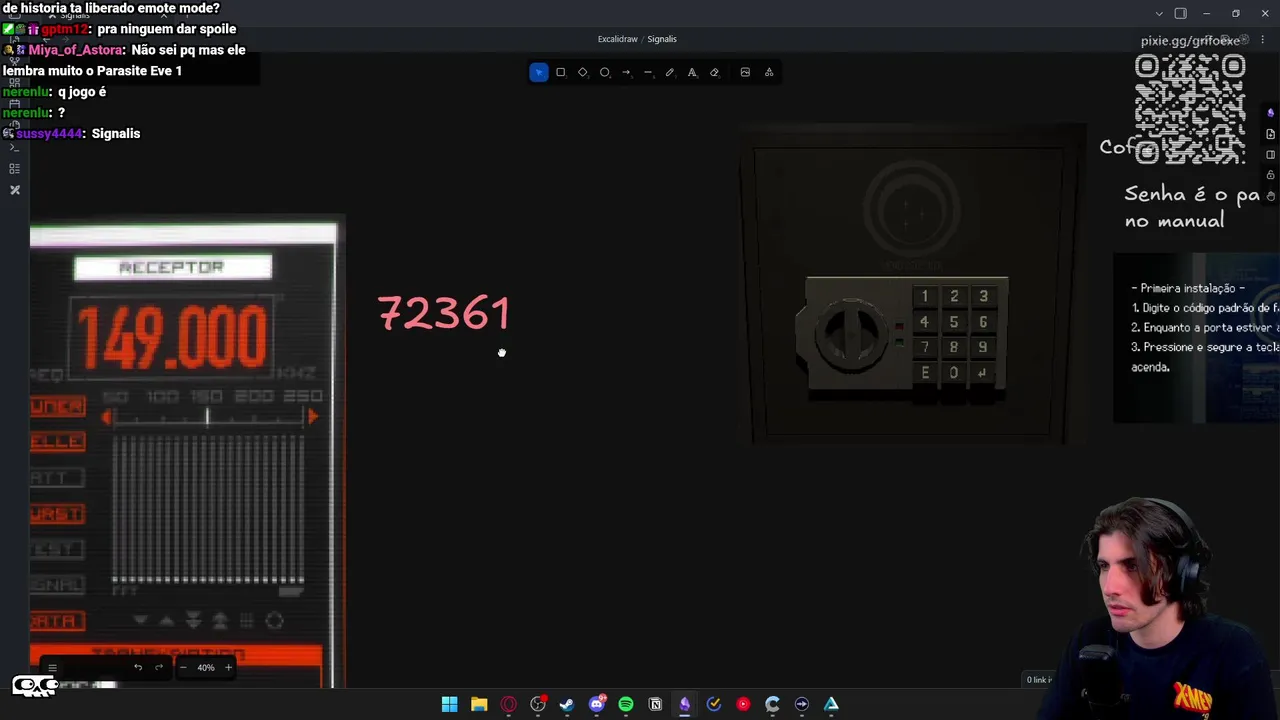Open Notion from the taskbar
Viewport: 1280px width, 720px height.
[655, 704]
